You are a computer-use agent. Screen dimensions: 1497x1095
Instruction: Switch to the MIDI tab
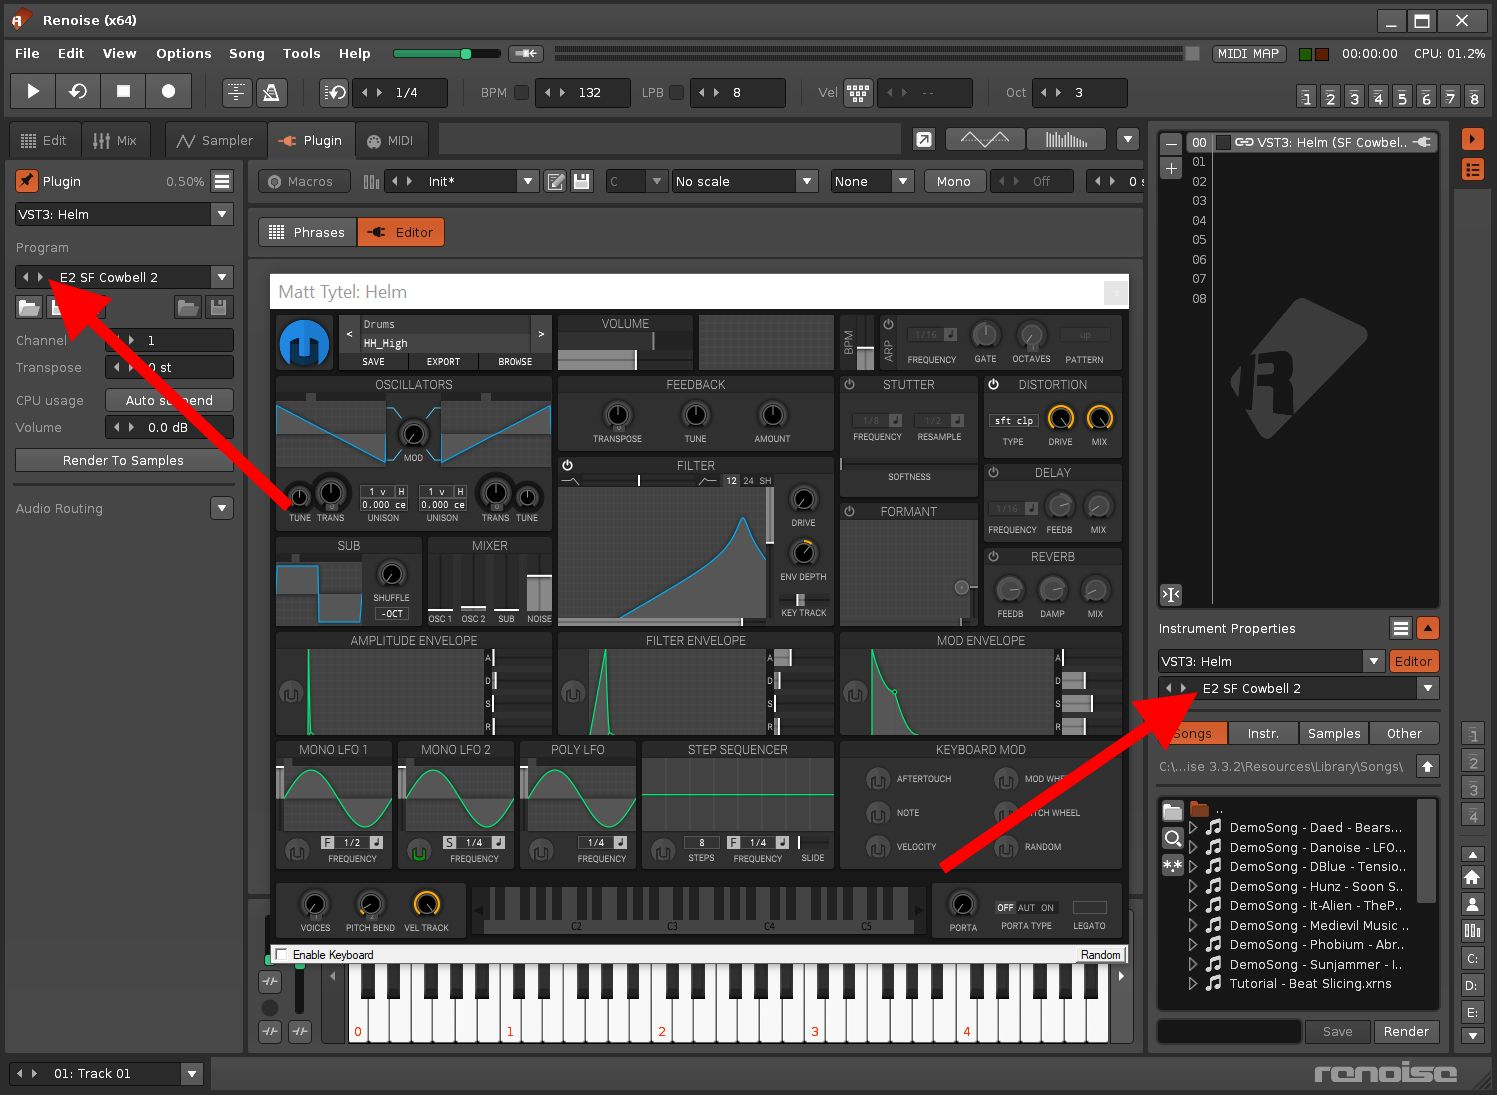[390, 140]
